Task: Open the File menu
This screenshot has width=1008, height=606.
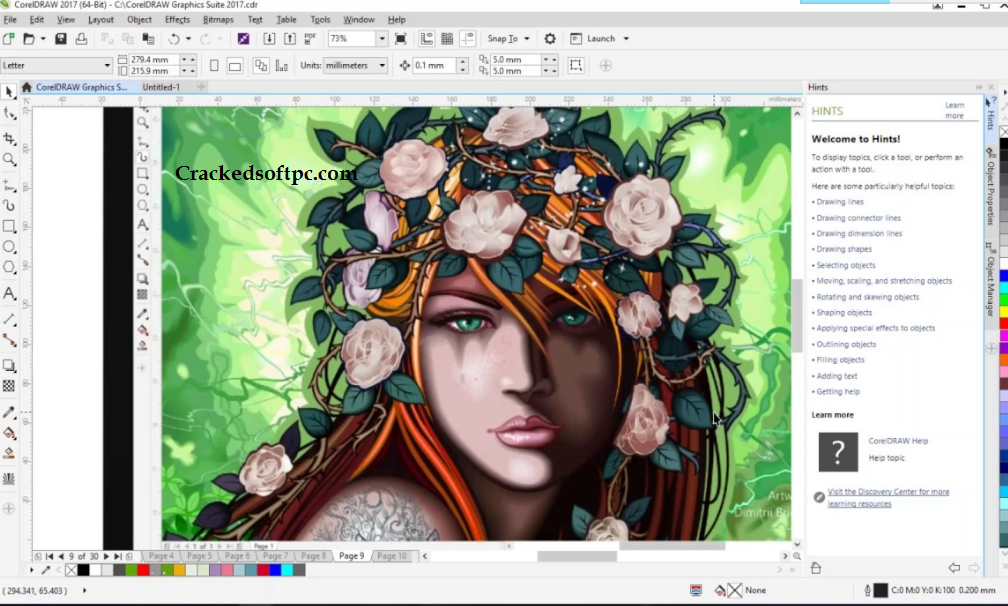Action: pos(10,20)
